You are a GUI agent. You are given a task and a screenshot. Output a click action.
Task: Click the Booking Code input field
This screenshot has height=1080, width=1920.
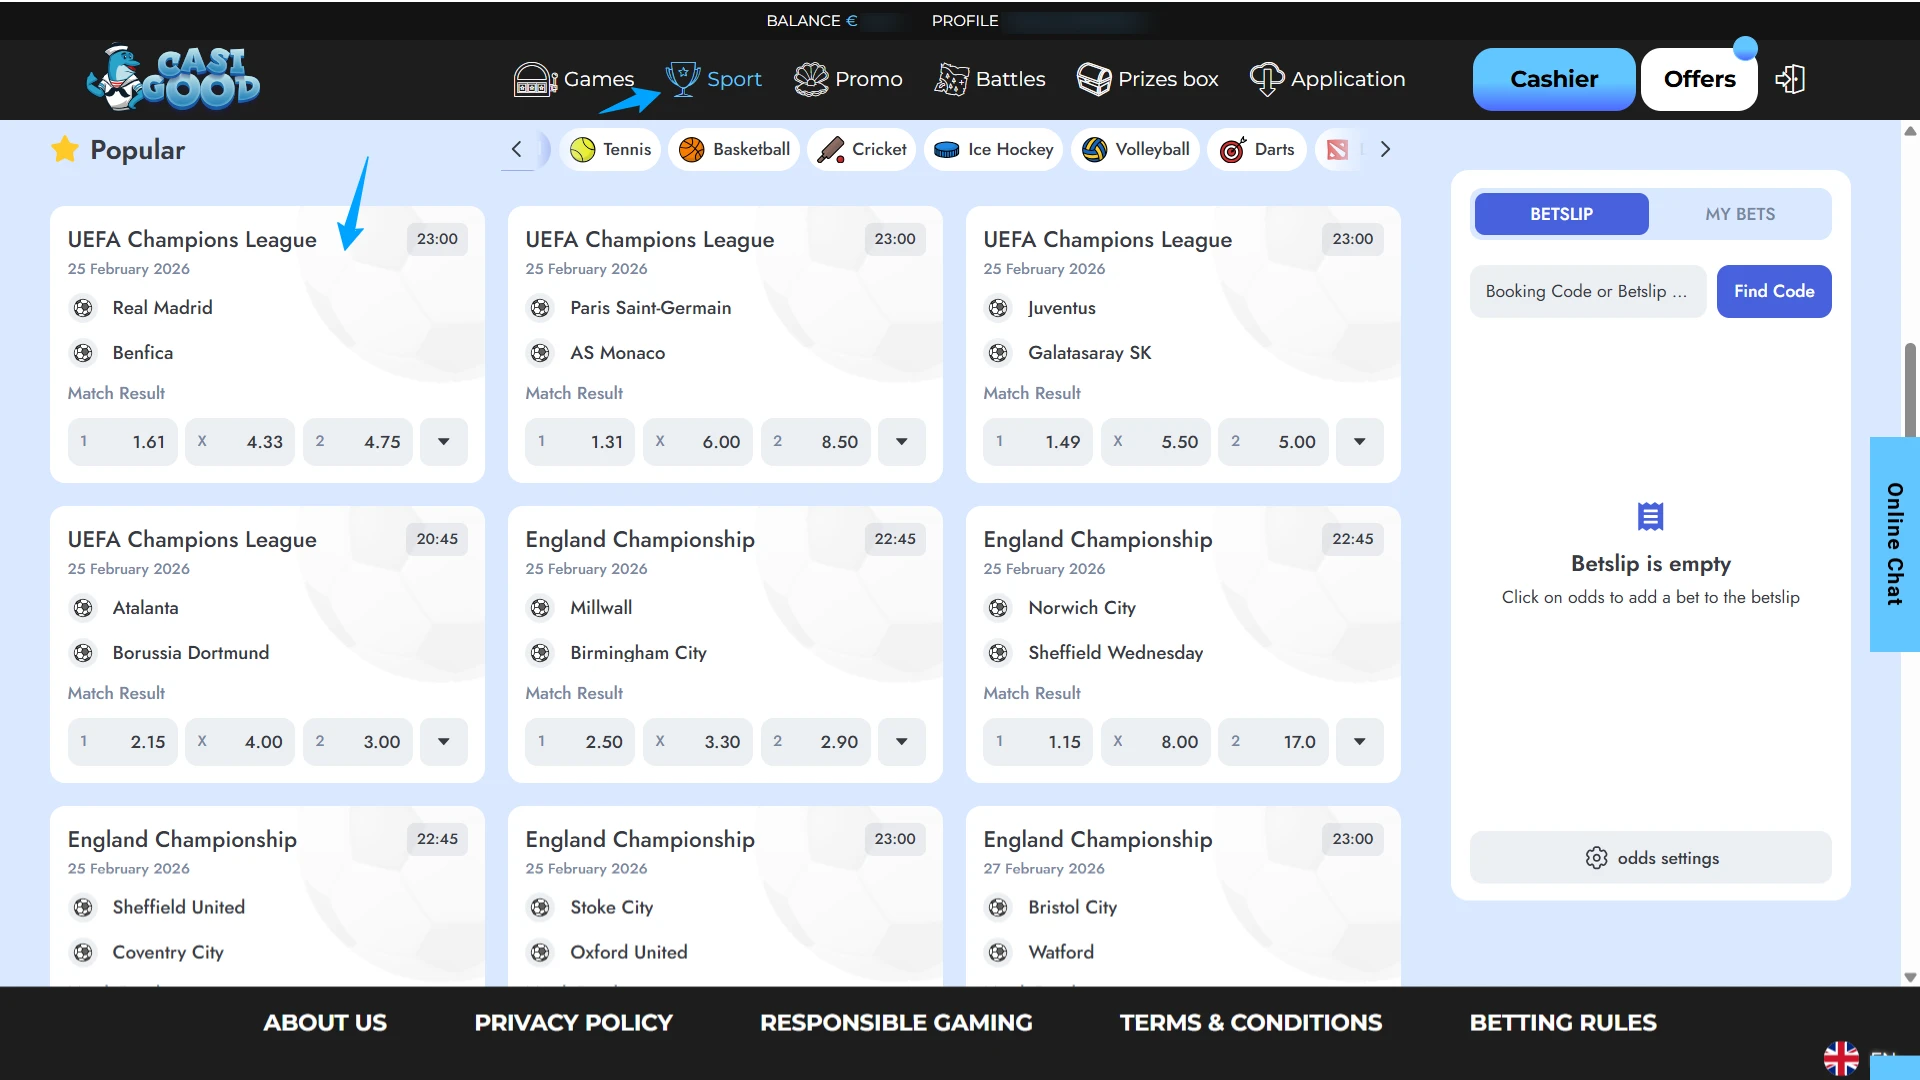1586,291
